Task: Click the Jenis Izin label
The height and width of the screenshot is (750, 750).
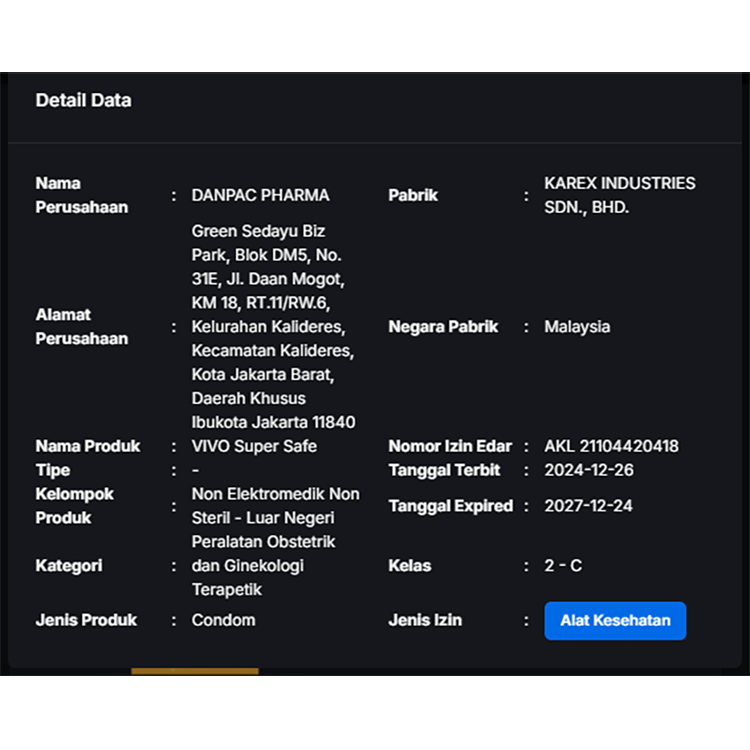Action: [x=425, y=620]
